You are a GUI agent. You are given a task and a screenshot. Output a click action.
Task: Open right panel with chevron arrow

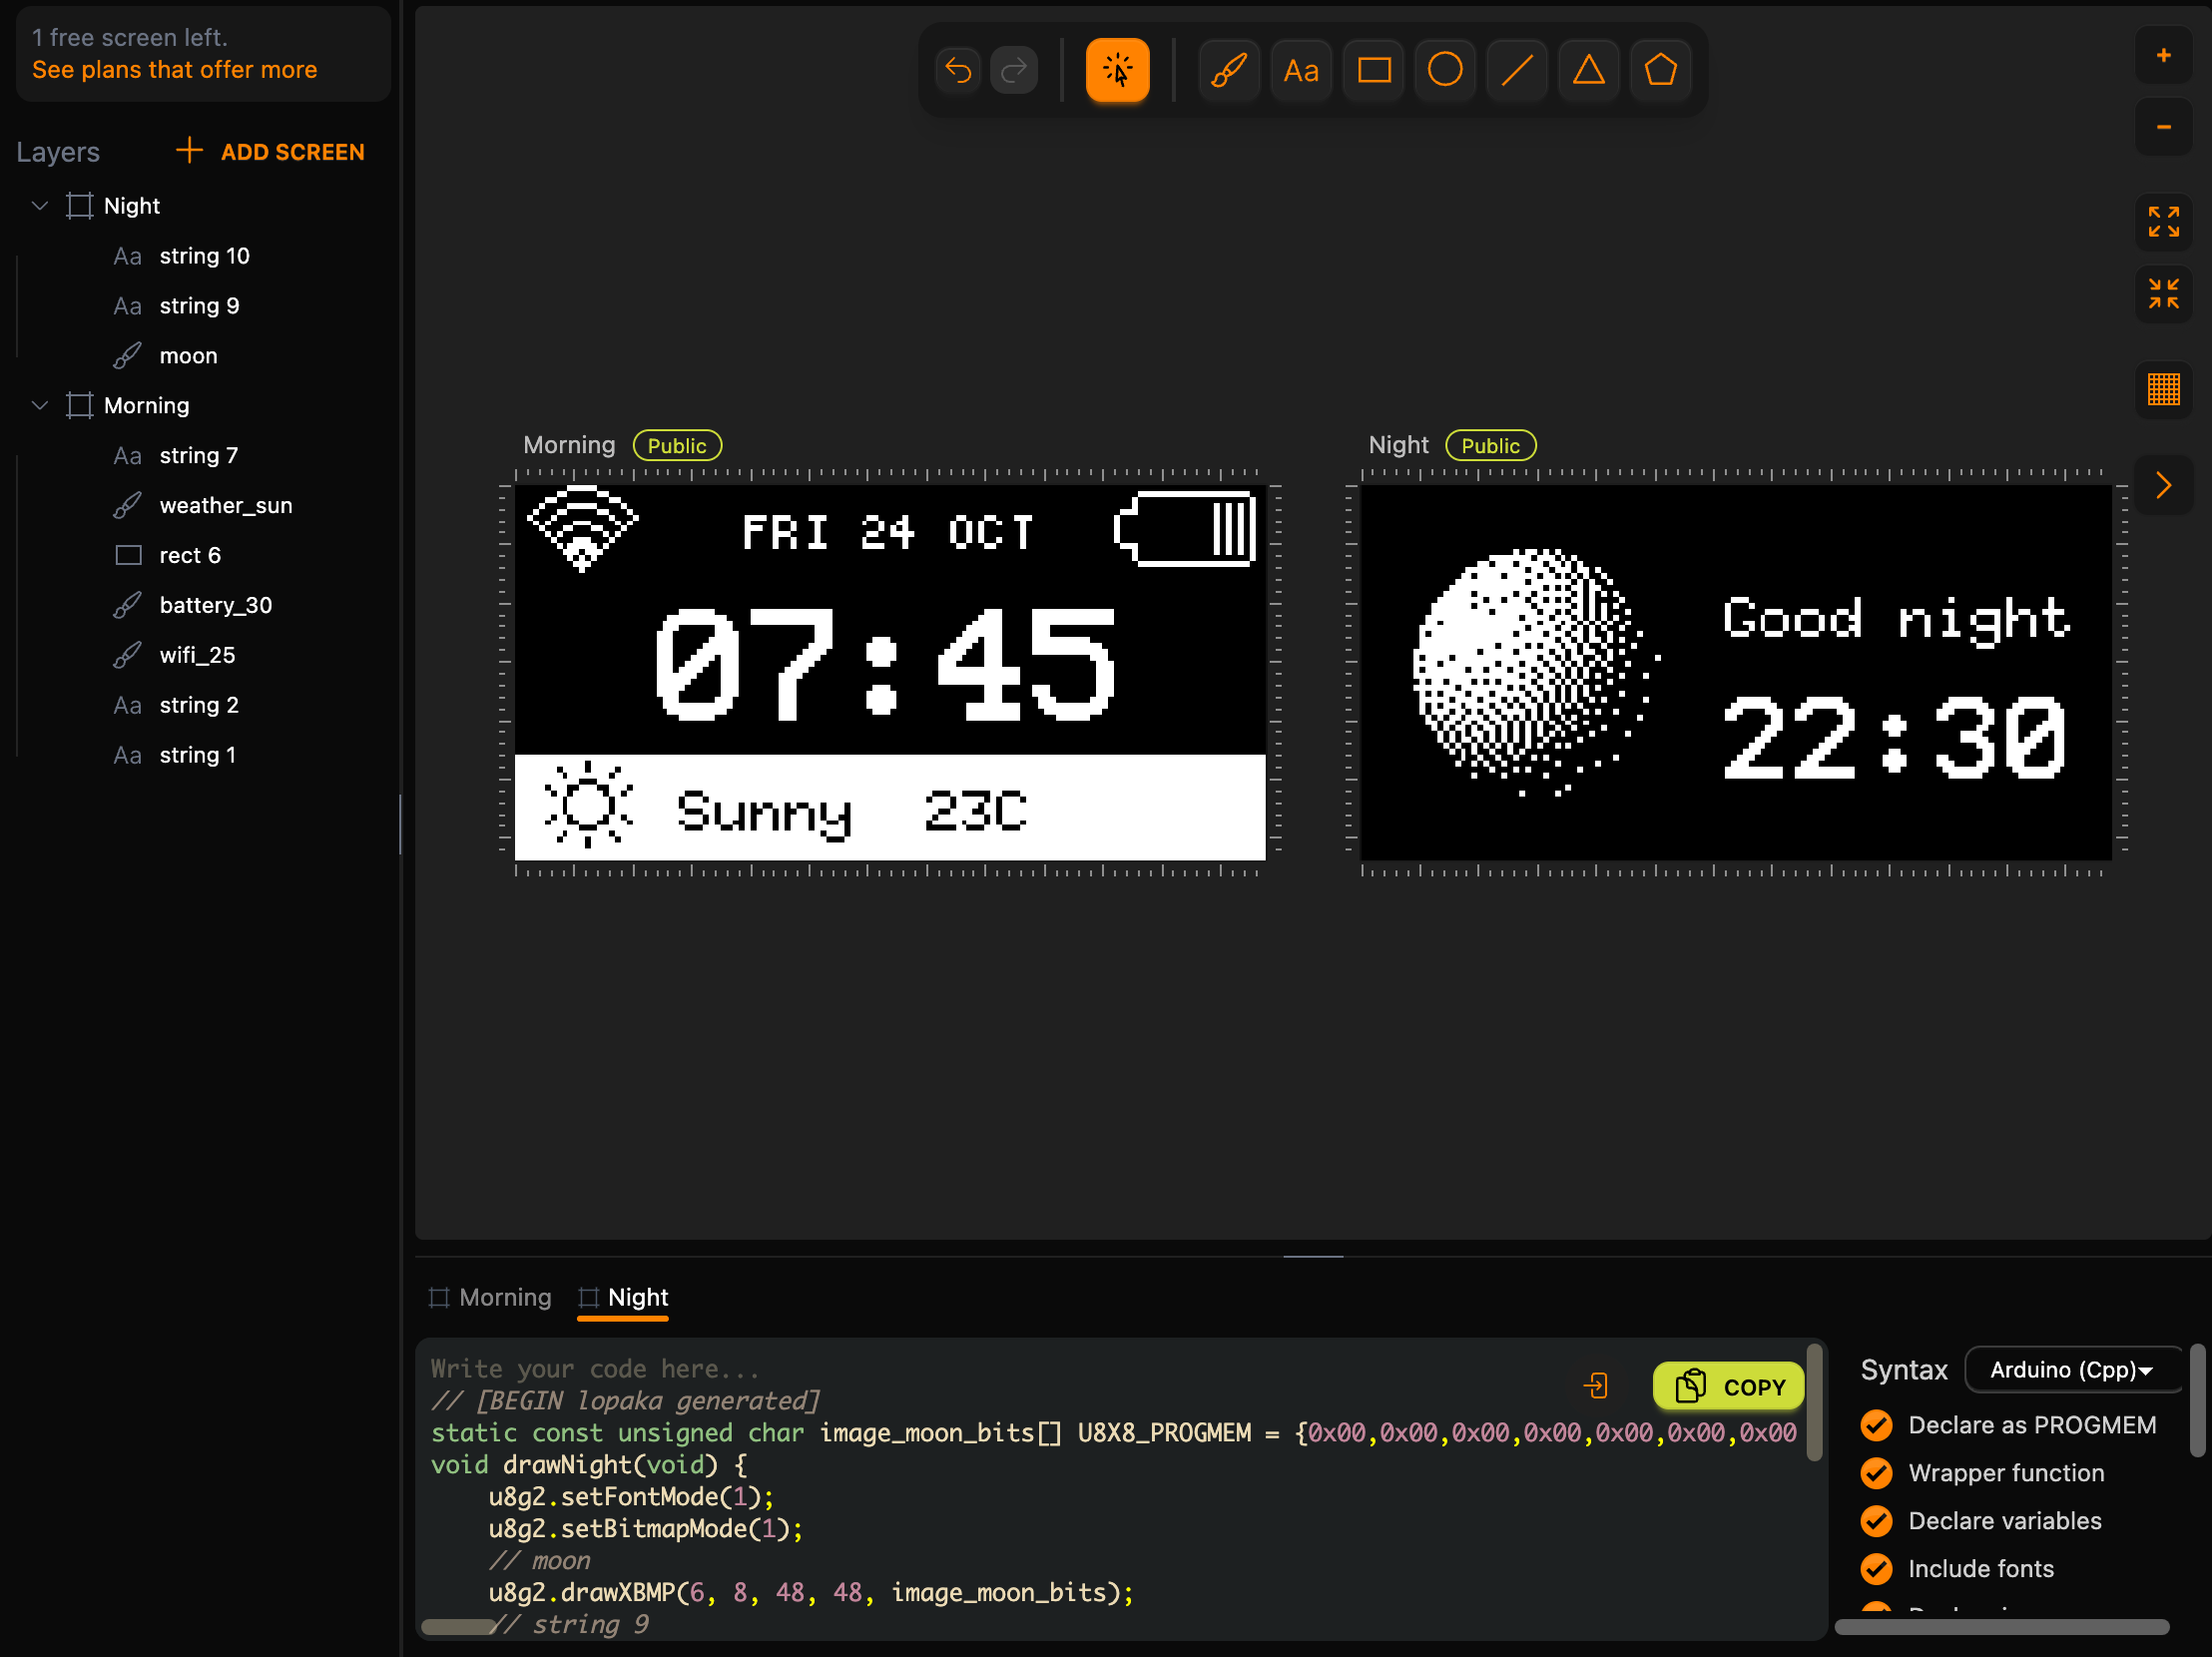pos(2163,485)
